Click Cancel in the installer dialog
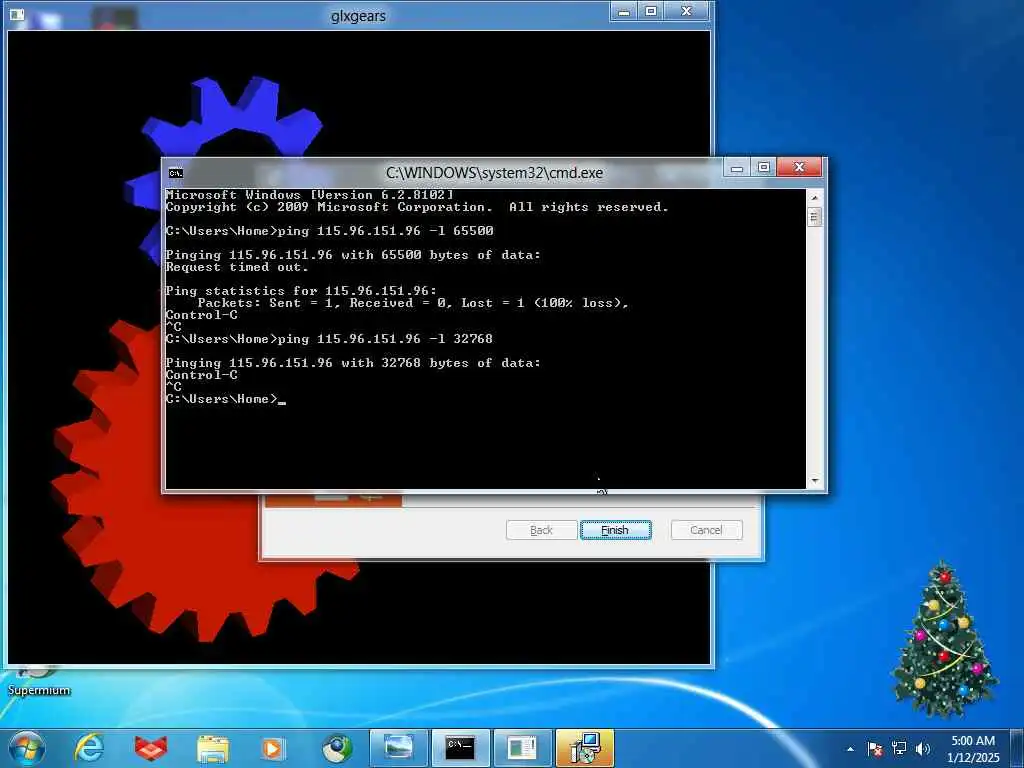This screenshot has height=768, width=1024. coord(707,530)
